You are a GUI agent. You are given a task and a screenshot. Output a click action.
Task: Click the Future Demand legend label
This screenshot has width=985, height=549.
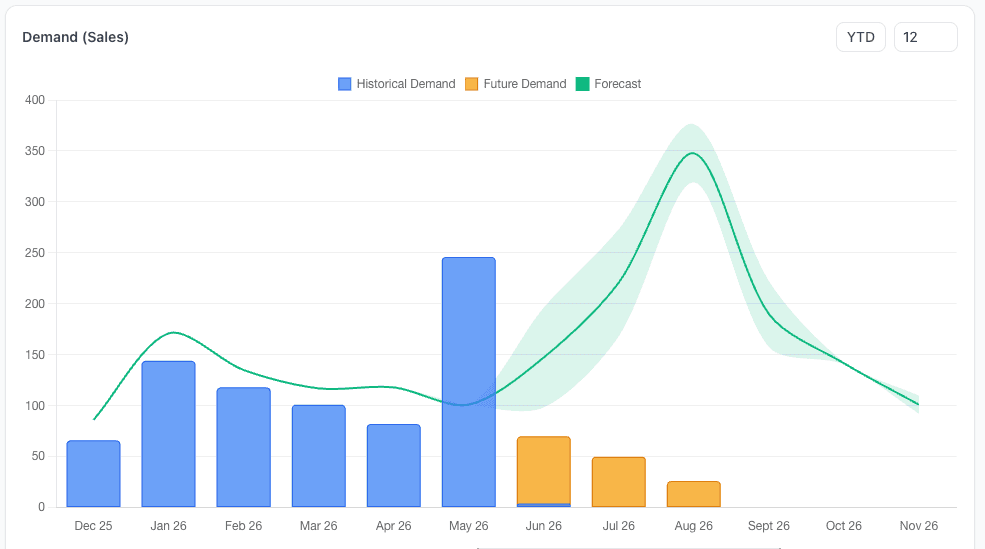(525, 84)
